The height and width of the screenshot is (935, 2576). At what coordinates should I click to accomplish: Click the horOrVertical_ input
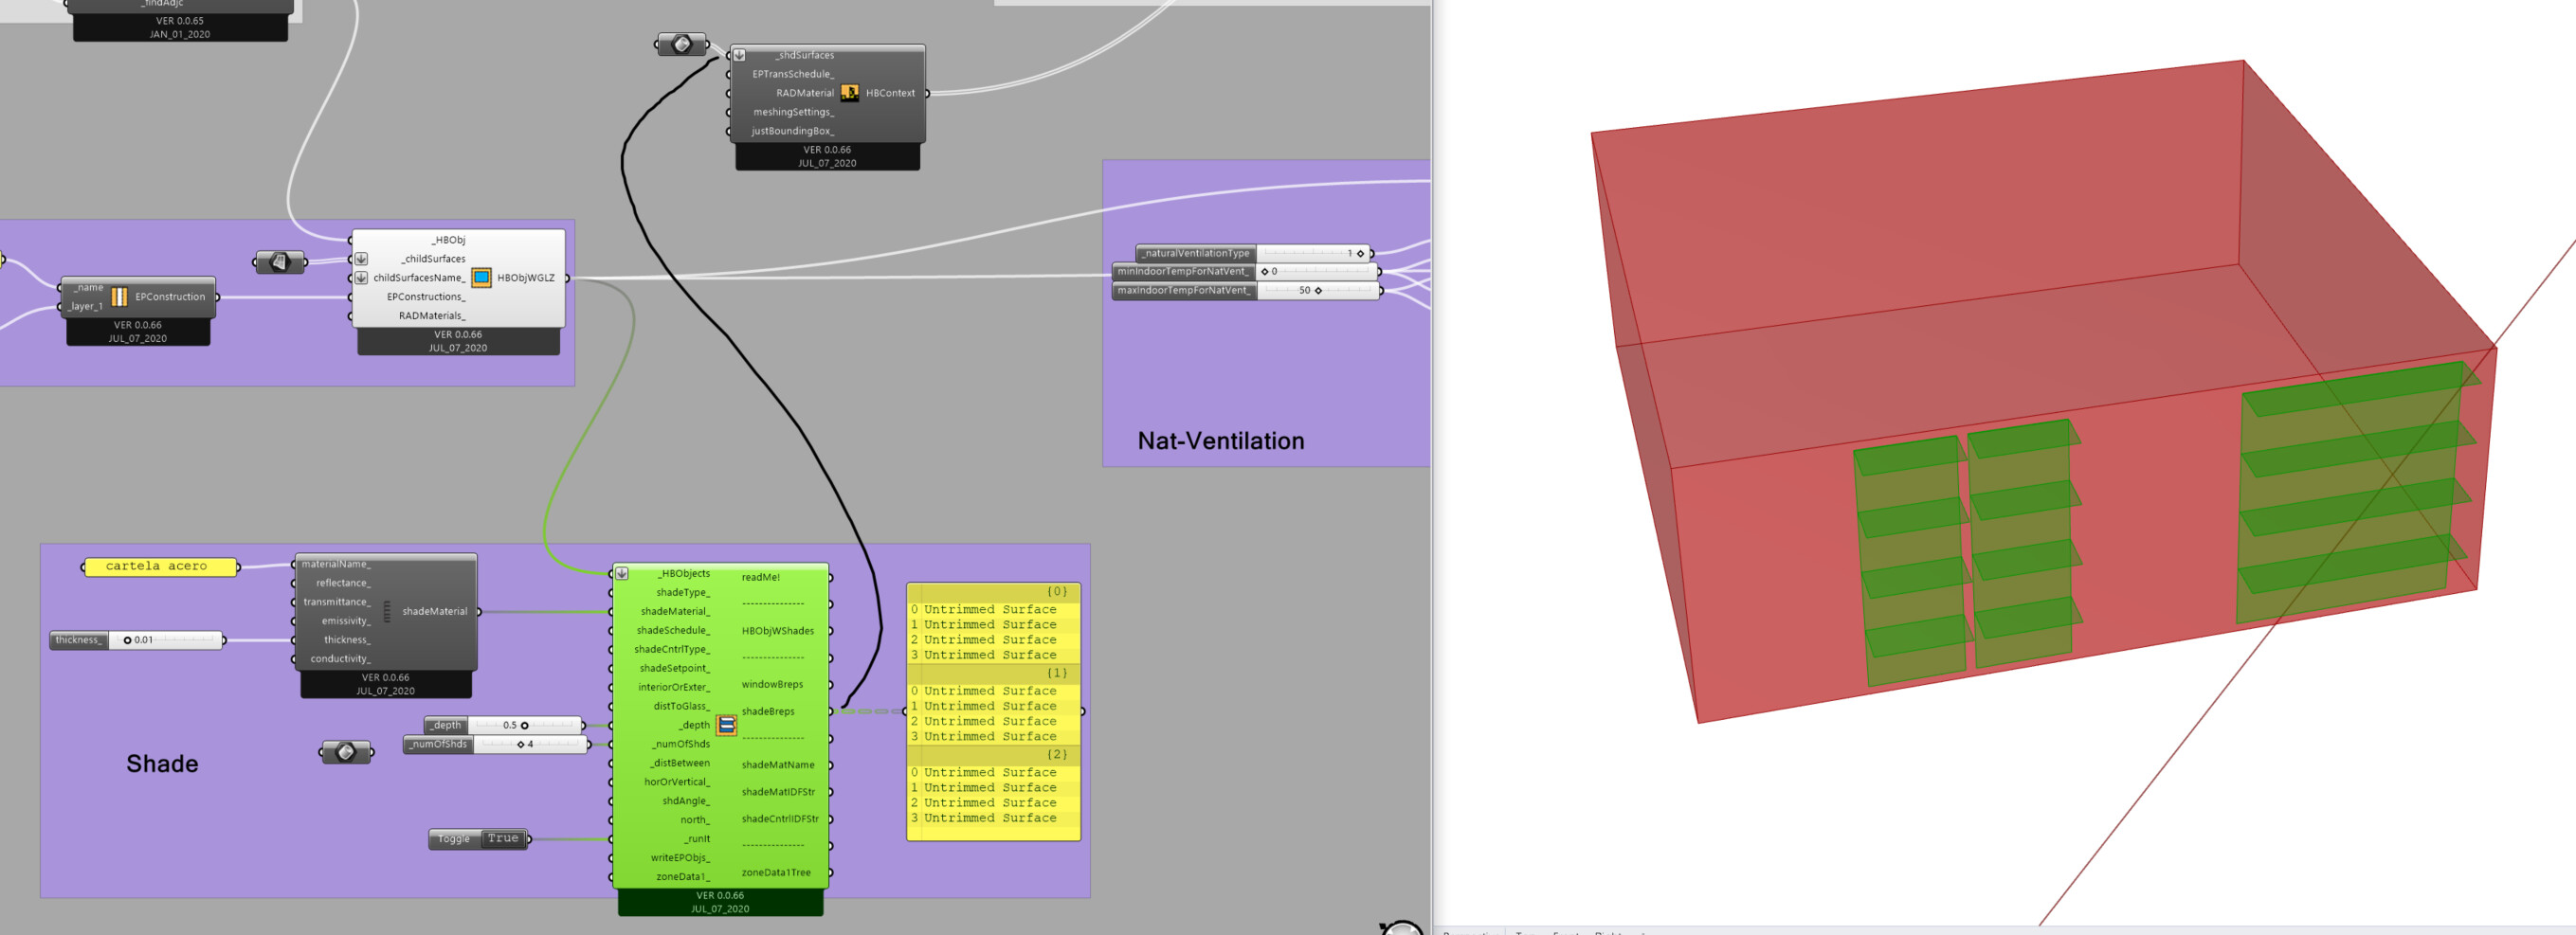677,783
